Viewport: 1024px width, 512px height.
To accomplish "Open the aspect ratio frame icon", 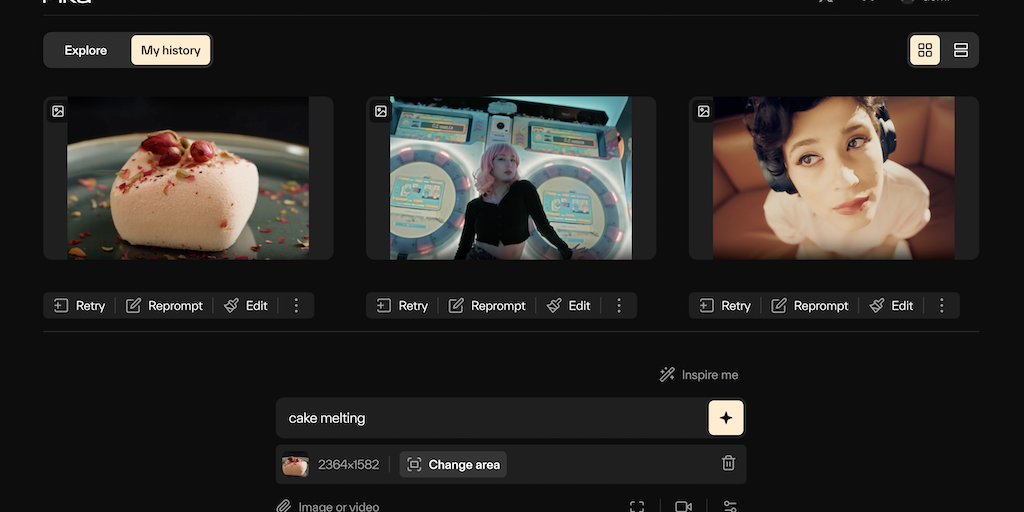I will coord(637,506).
